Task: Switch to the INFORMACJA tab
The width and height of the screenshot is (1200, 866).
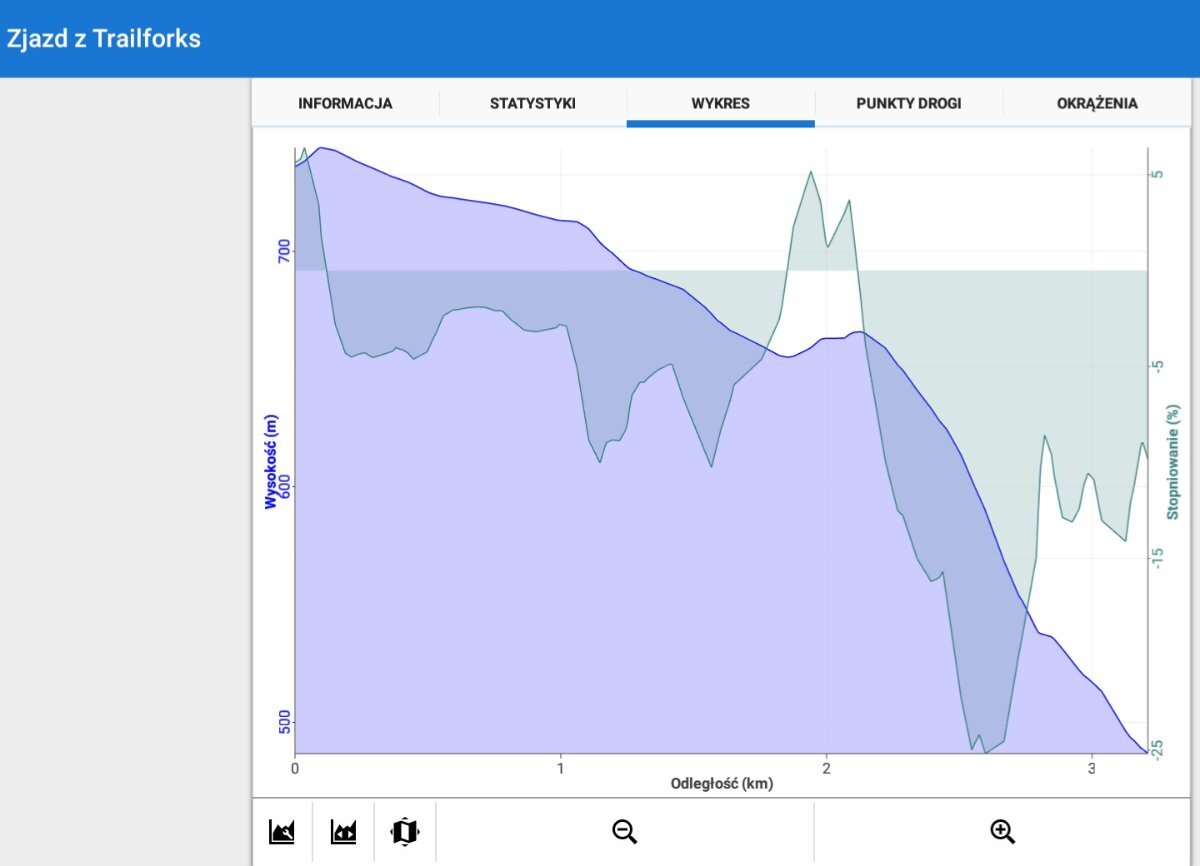Action: point(345,103)
